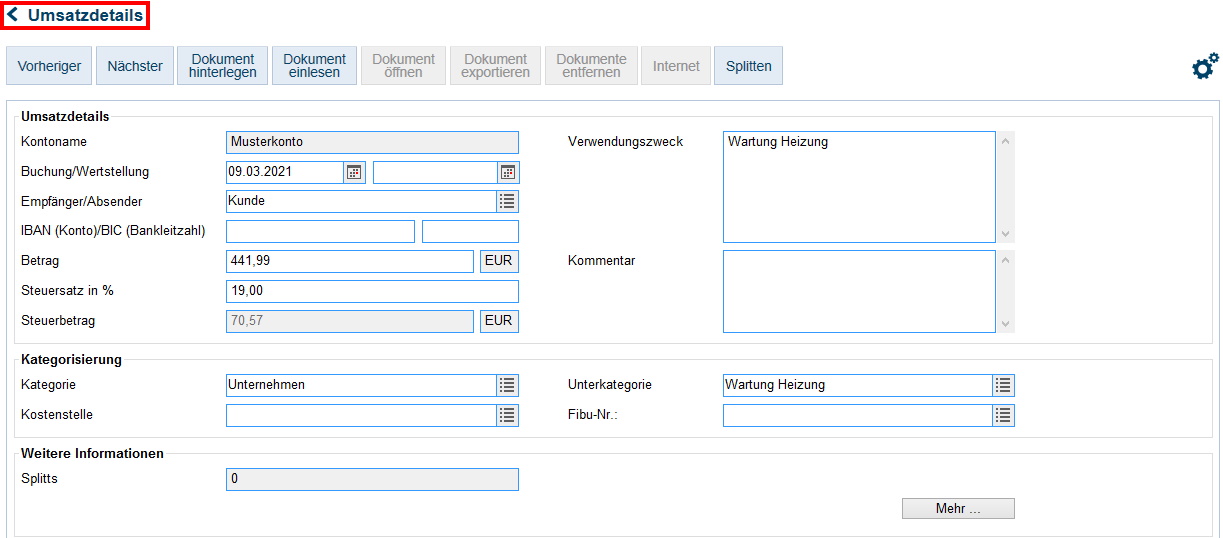Image resolution: width=1223 pixels, height=538 pixels.
Task: Open the settings gears icon
Action: (x=1205, y=67)
